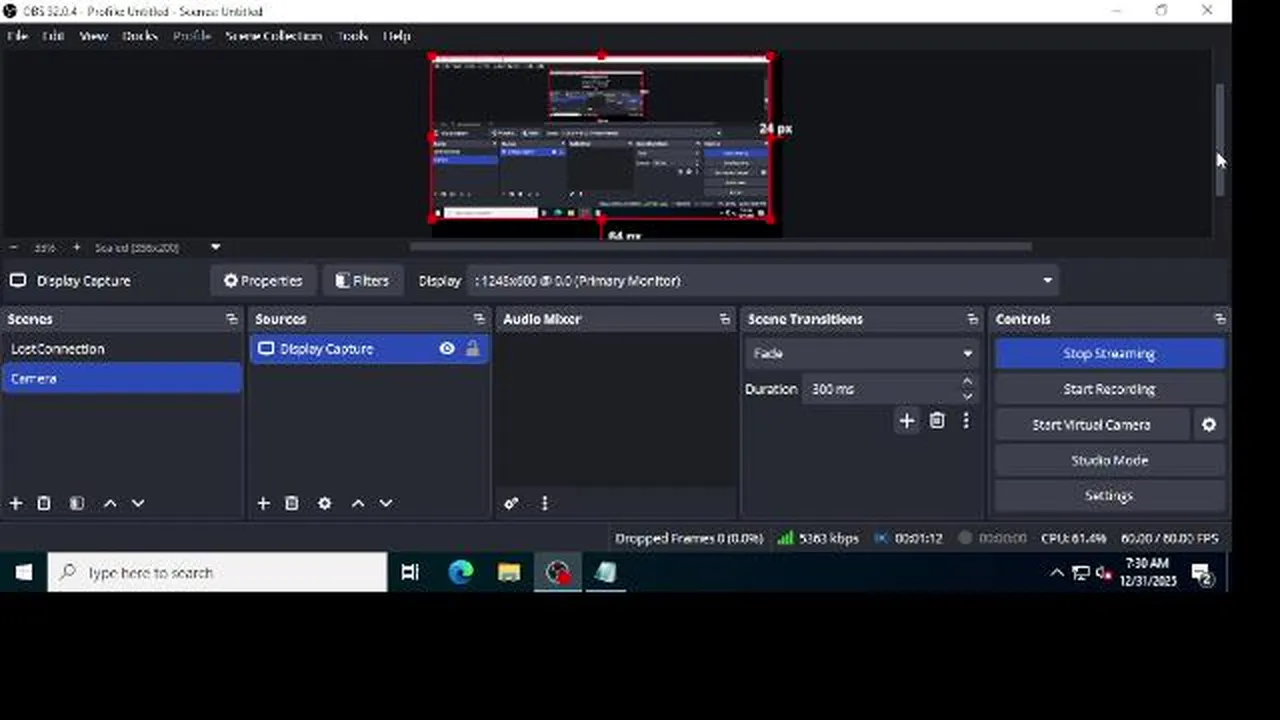
Task: Toggle Display Capture visibility eye
Action: point(447,349)
